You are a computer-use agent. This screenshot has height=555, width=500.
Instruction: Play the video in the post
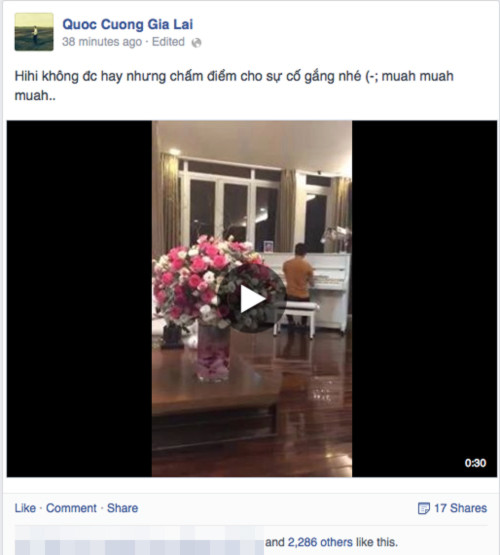click(x=252, y=299)
